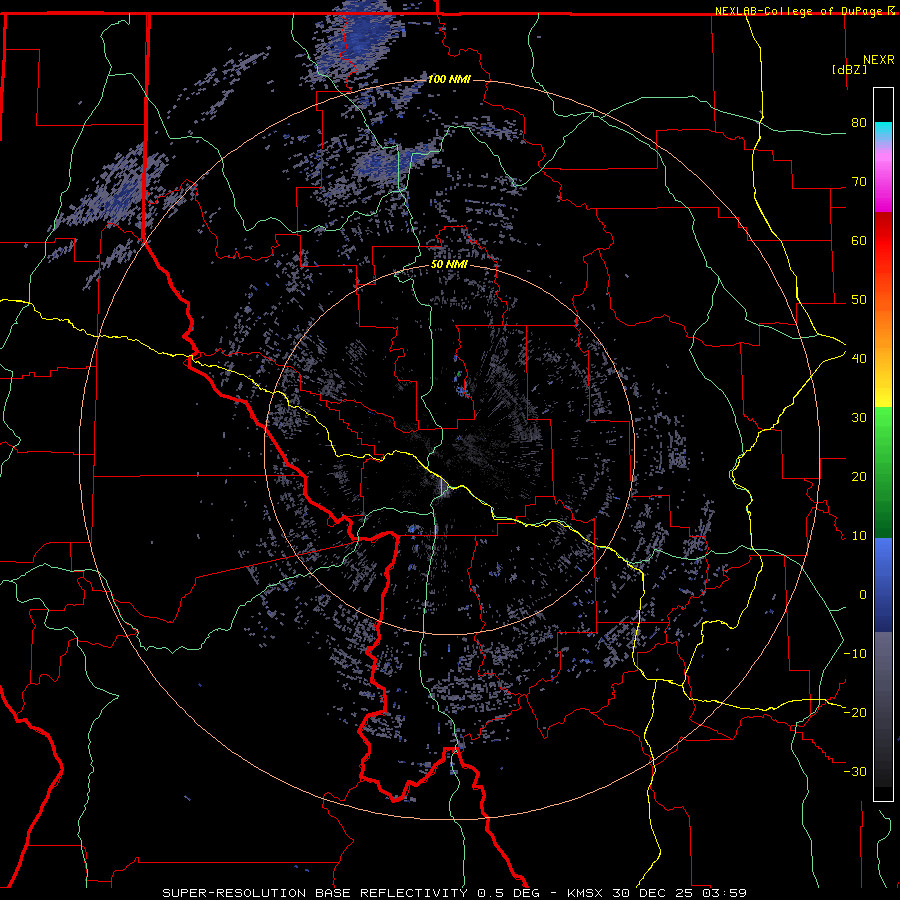Click the 10 value on the dBZ scale
The height and width of the screenshot is (900, 900).
click(859, 536)
